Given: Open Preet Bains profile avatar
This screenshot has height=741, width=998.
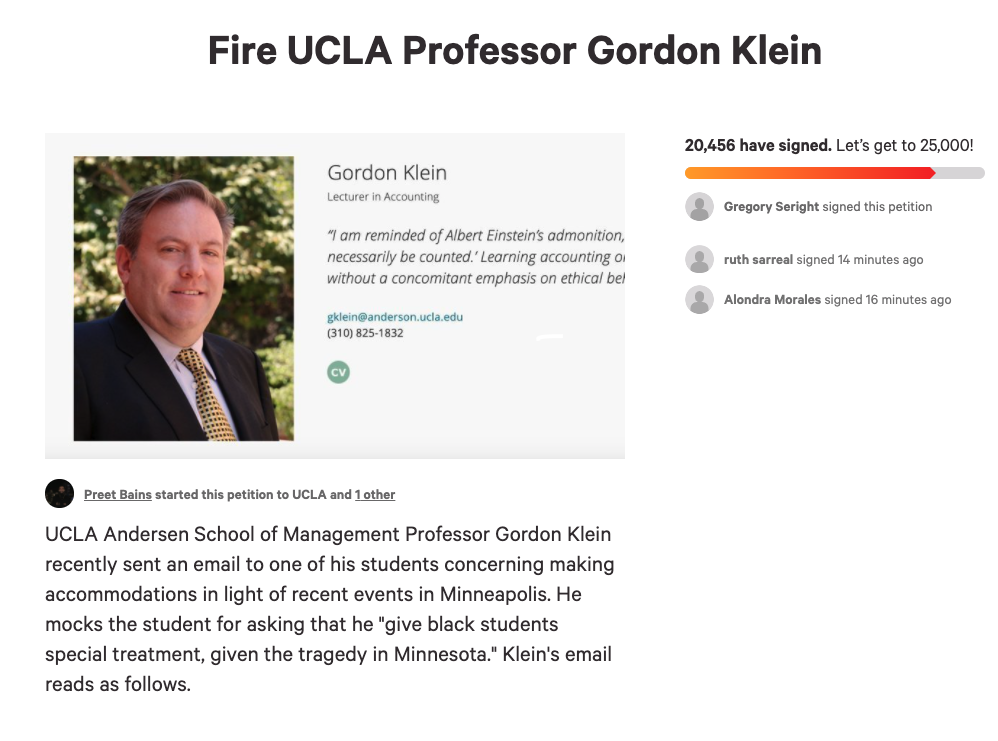Looking at the screenshot, I should pyautogui.click(x=59, y=493).
